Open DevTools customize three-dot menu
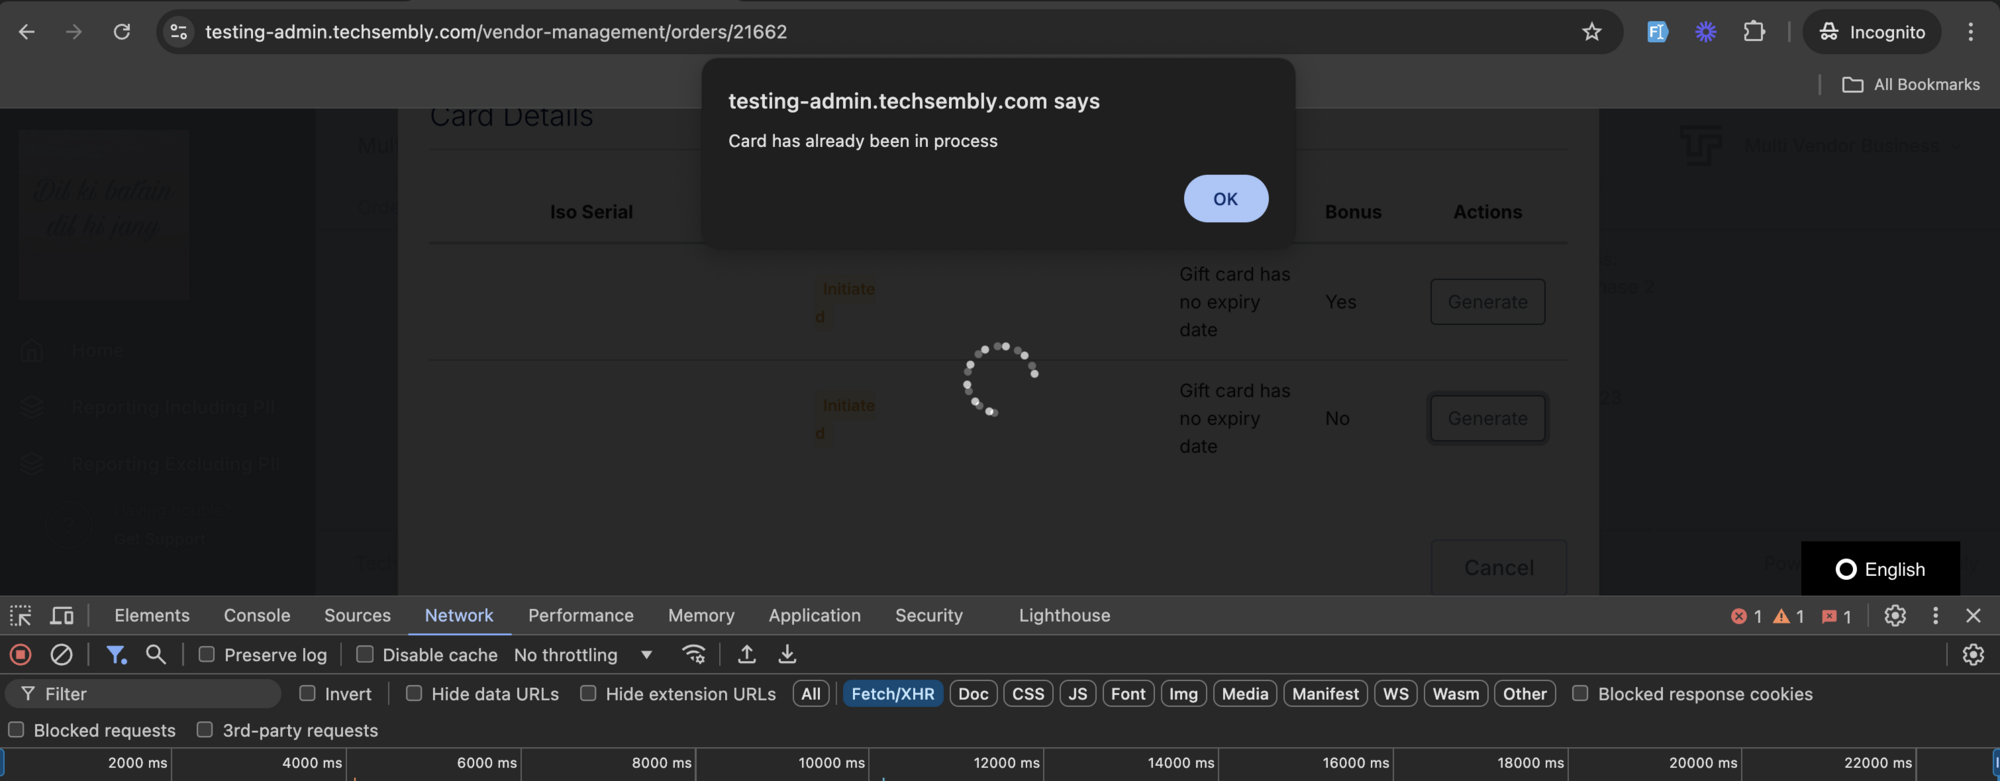2000x781 pixels. click(x=1935, y=616)
